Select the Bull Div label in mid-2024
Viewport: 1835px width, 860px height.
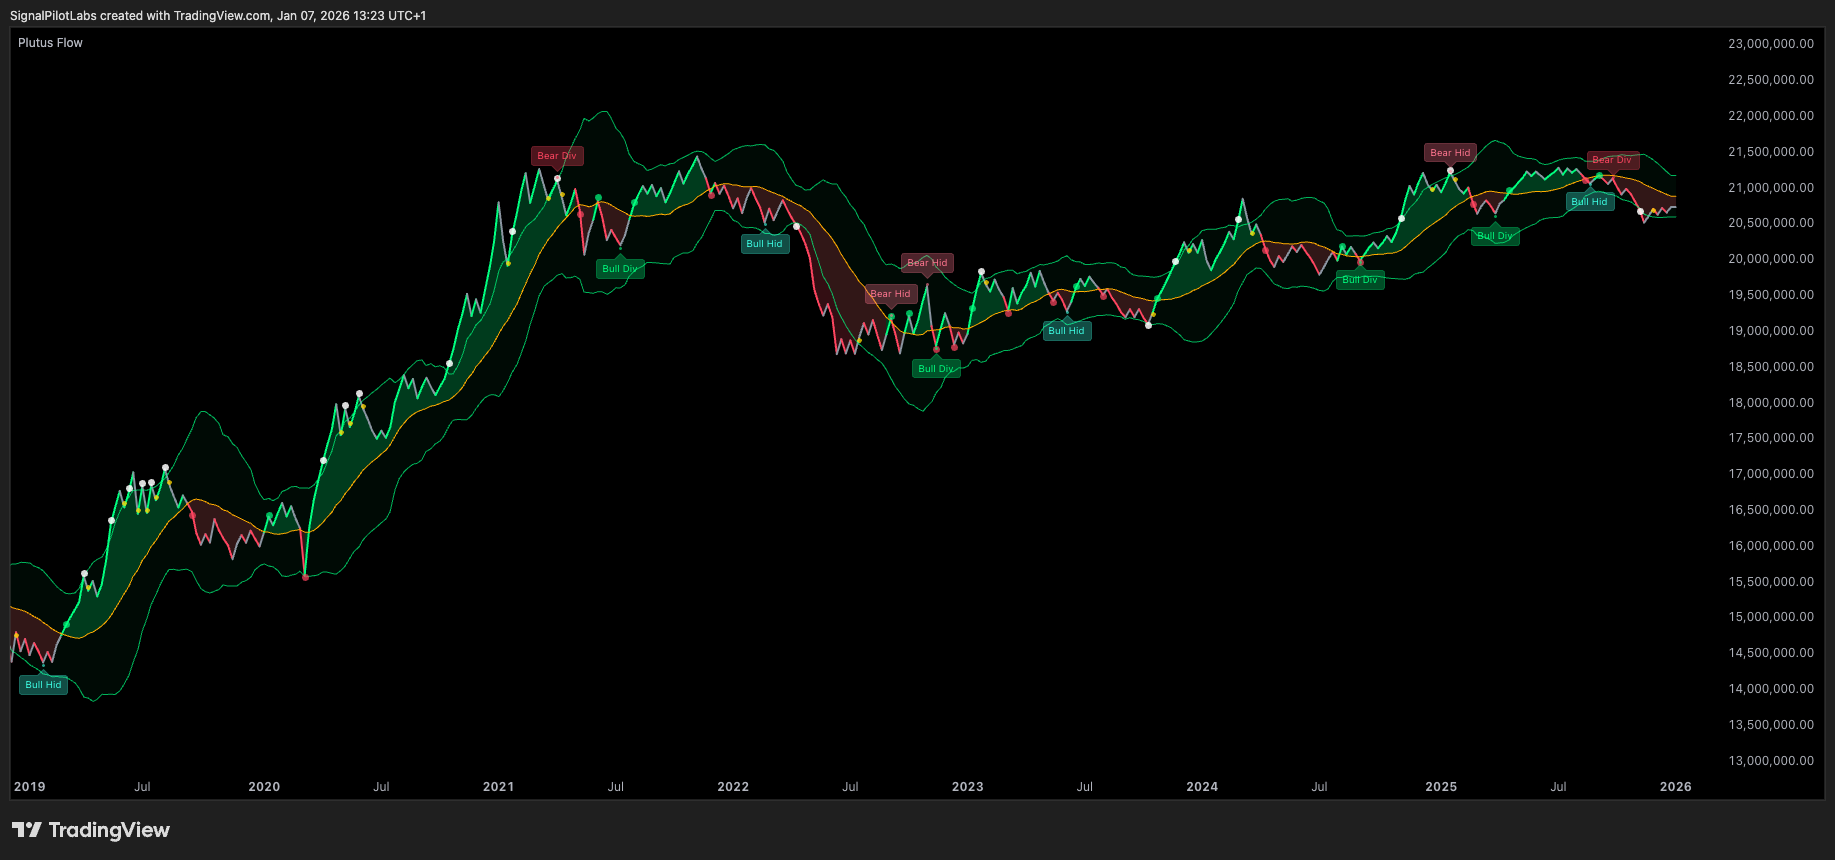[1359, 280]
